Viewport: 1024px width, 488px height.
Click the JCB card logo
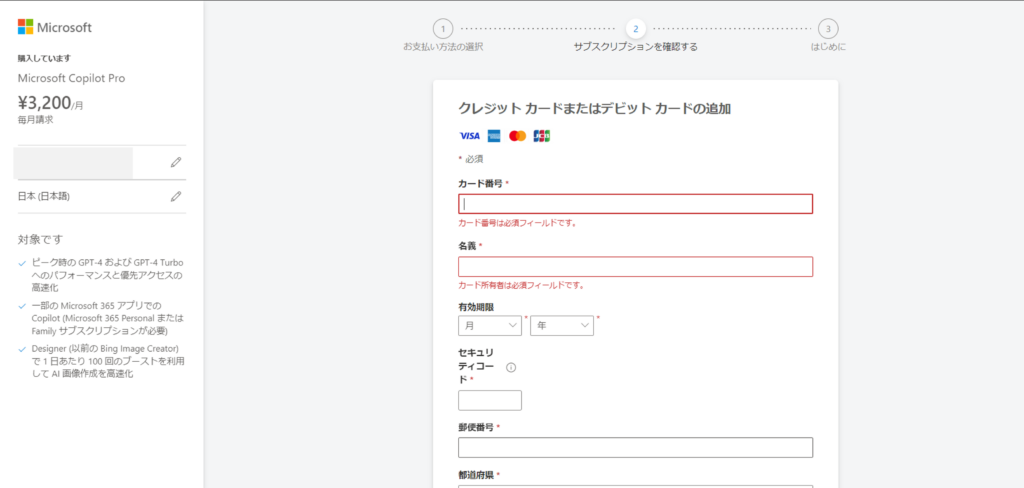[x=541, y=136]
